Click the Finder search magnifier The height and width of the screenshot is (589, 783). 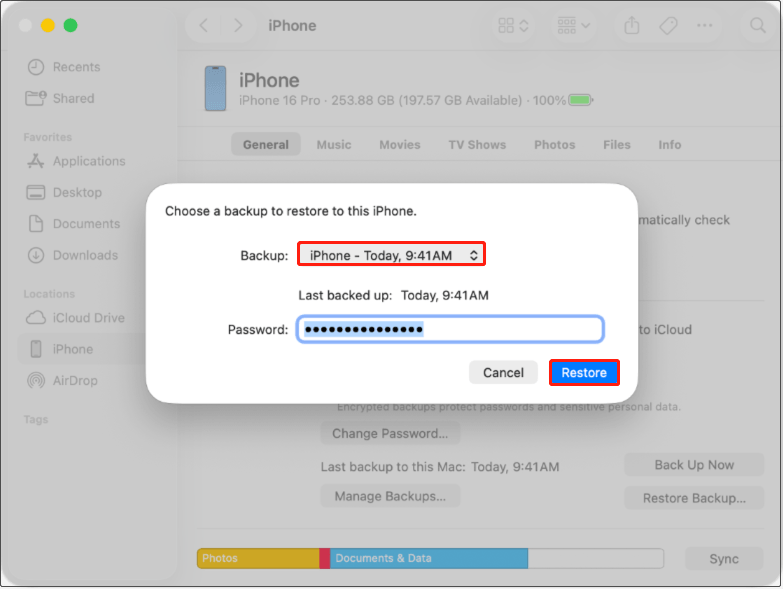[758, 25]
